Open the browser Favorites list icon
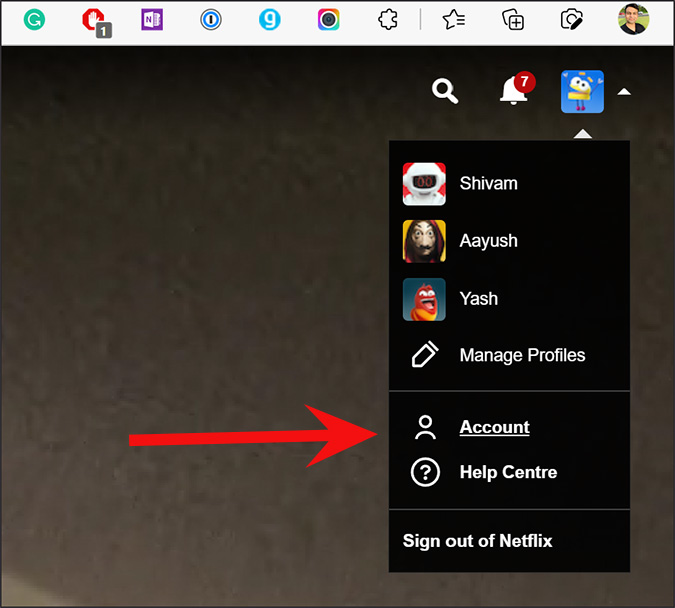675x608 pixels. click(454, 19)
